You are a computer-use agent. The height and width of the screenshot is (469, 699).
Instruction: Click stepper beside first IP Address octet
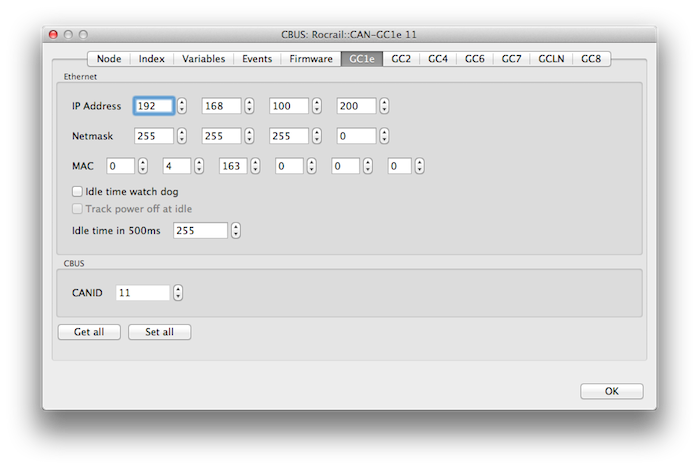181,106
